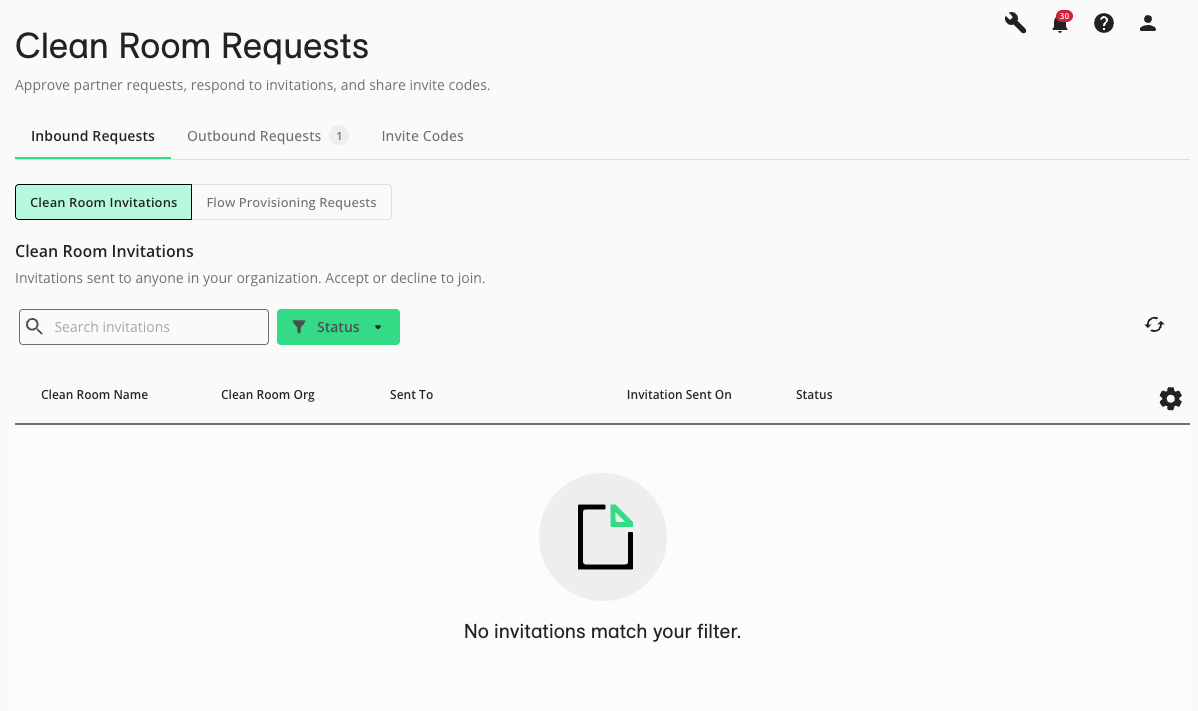Screen dimensions: 1198x711
Task: Click the search magnifier icon
Action: pyautogui.click(x=34, y=327)
